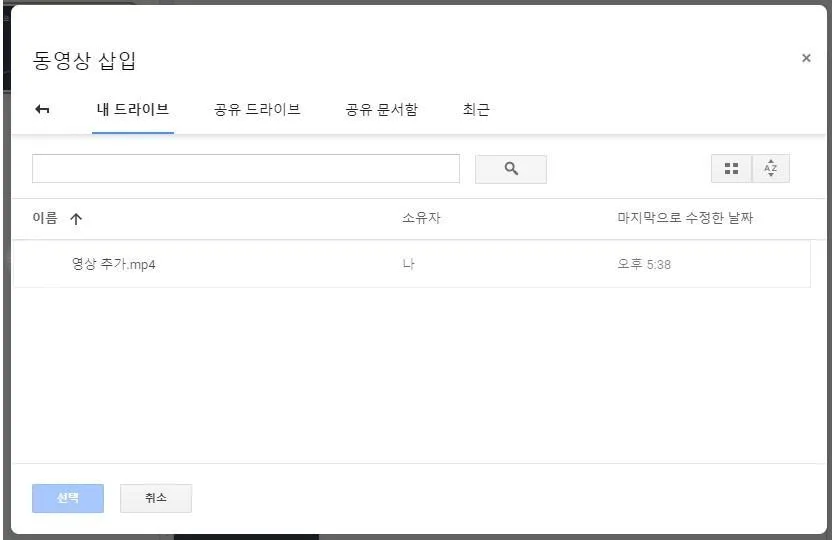Switch to the 공유 문서함 tab
The image size is (832, 540).
[x=382, y=110]
